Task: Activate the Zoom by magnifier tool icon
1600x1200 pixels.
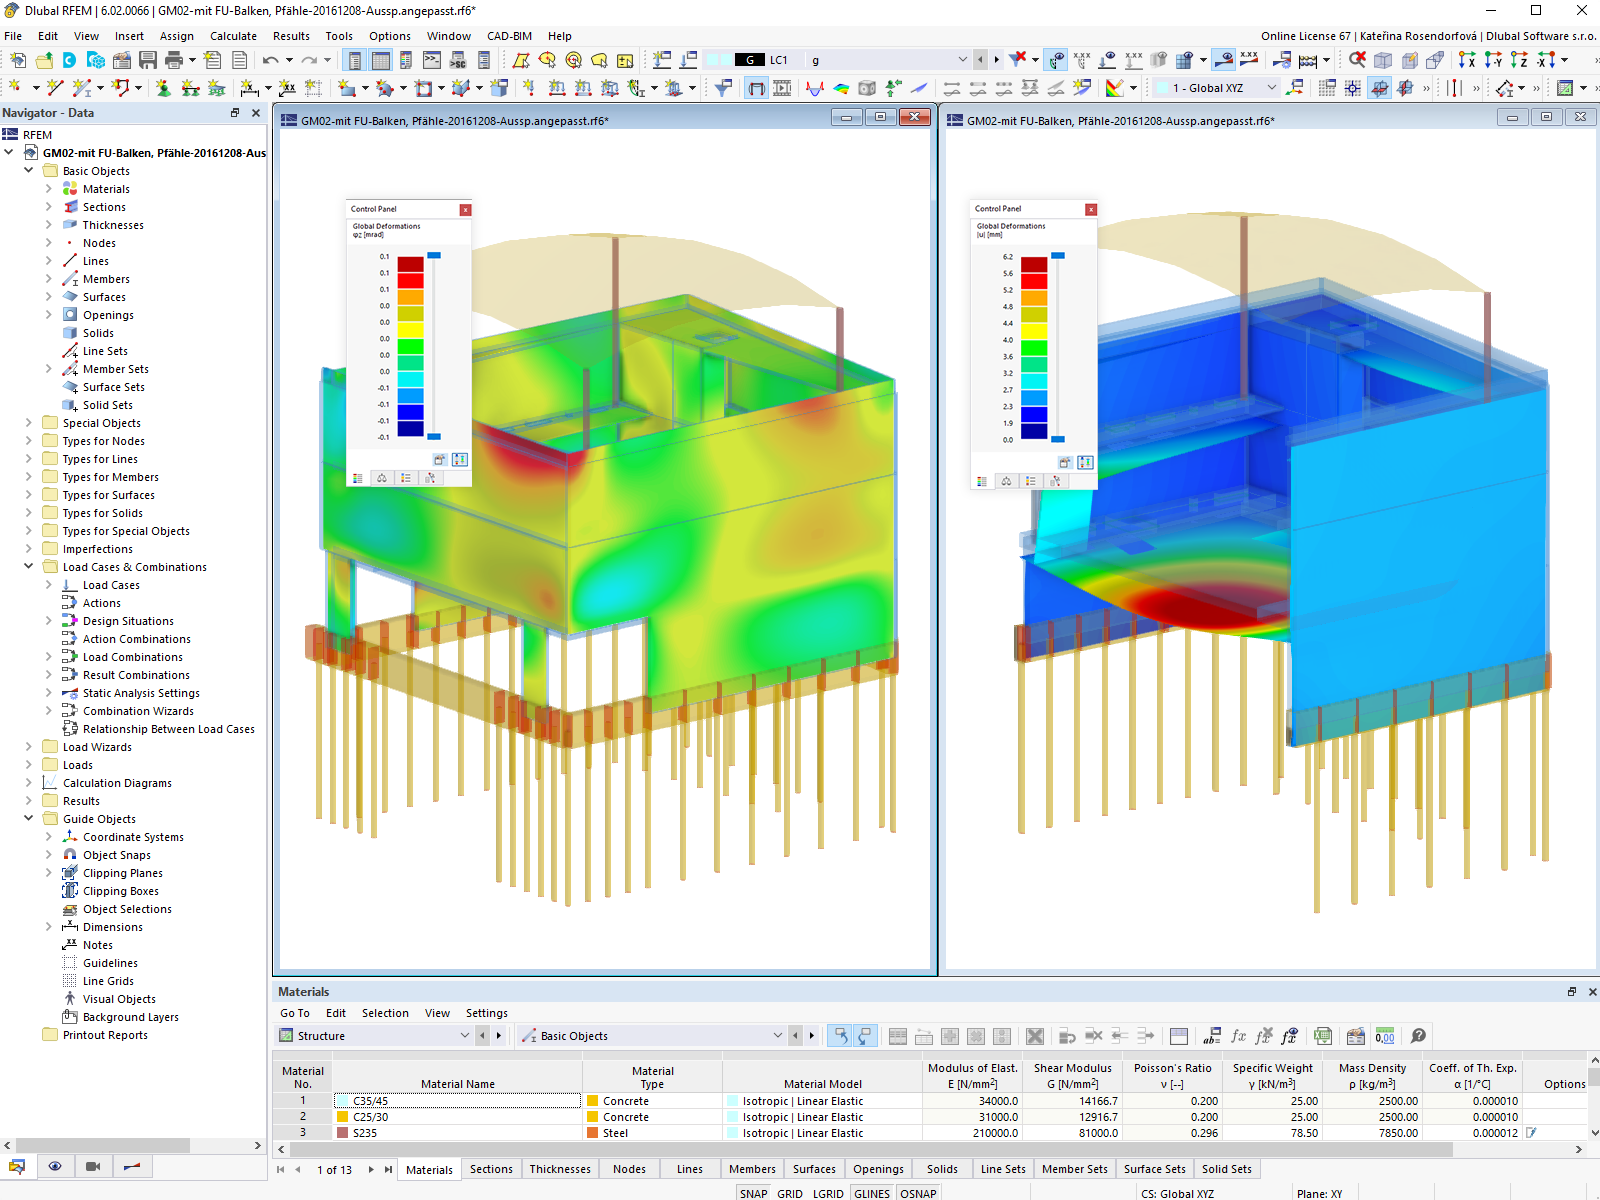Action: (1357, 60)
